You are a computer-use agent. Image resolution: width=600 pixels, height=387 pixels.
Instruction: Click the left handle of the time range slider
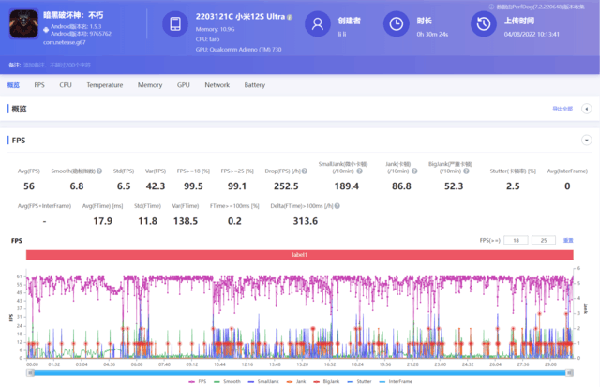pyautogui.click(x=30, y=373)
